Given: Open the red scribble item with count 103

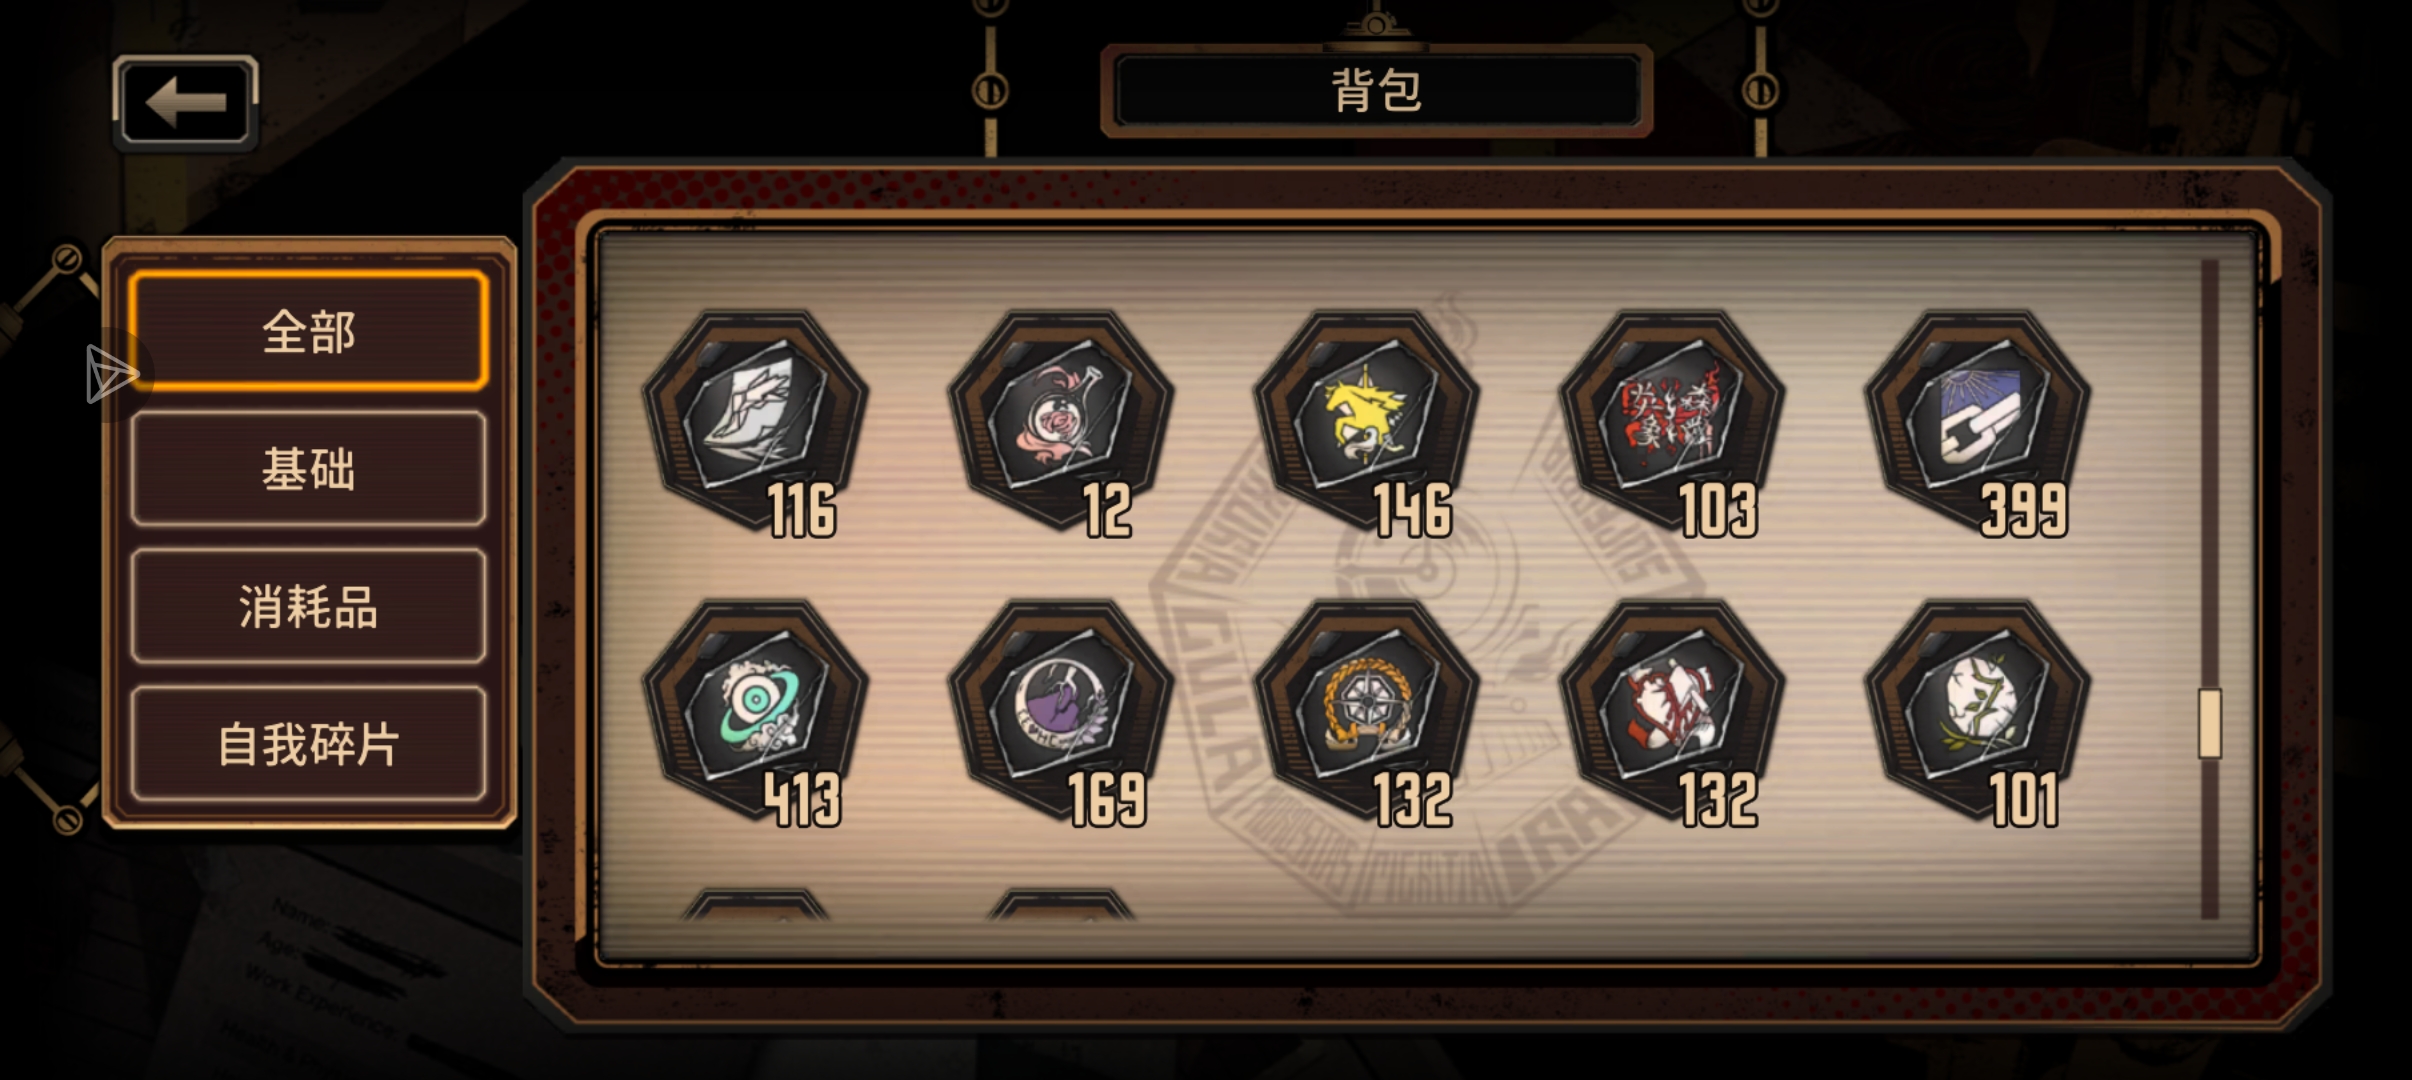Looking at the screenshot, I should (1673, 422).
